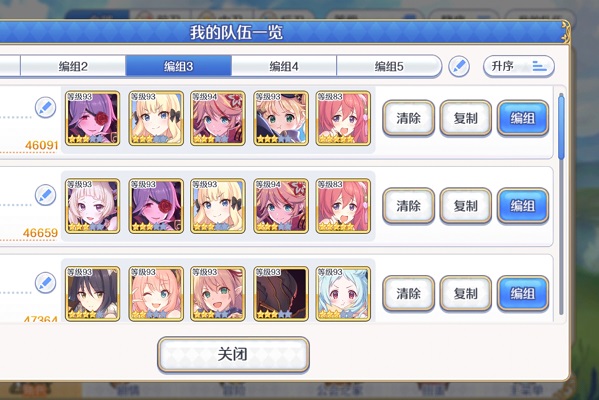Switch to the 编组4 tab
Viewport: 599px width, 400px height.
[284, 66]
